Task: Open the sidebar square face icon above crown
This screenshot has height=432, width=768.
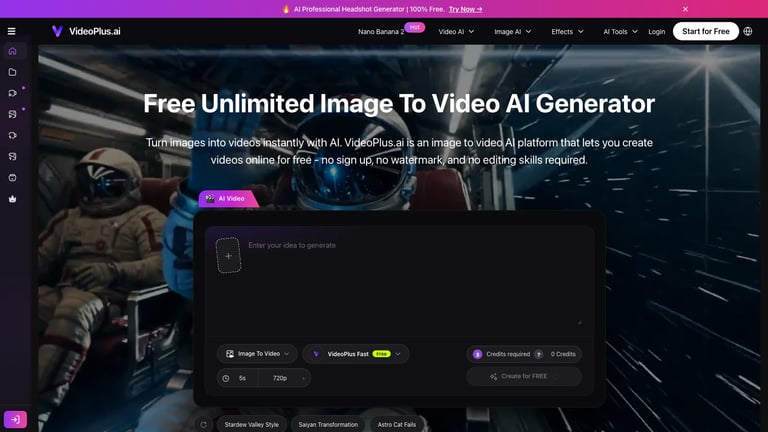Action: click(x=13, y=178)
